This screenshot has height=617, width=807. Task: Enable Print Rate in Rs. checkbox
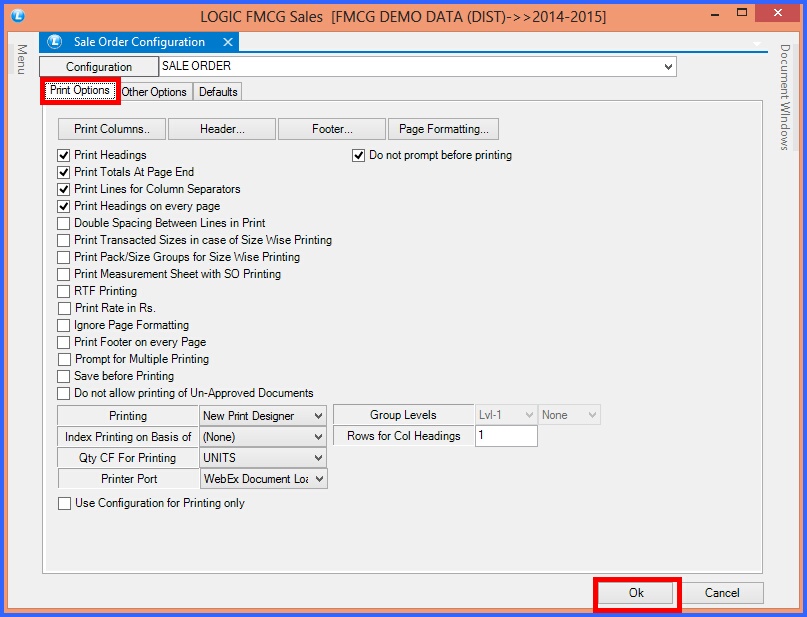pyautogui.click(x=64, y=308)
